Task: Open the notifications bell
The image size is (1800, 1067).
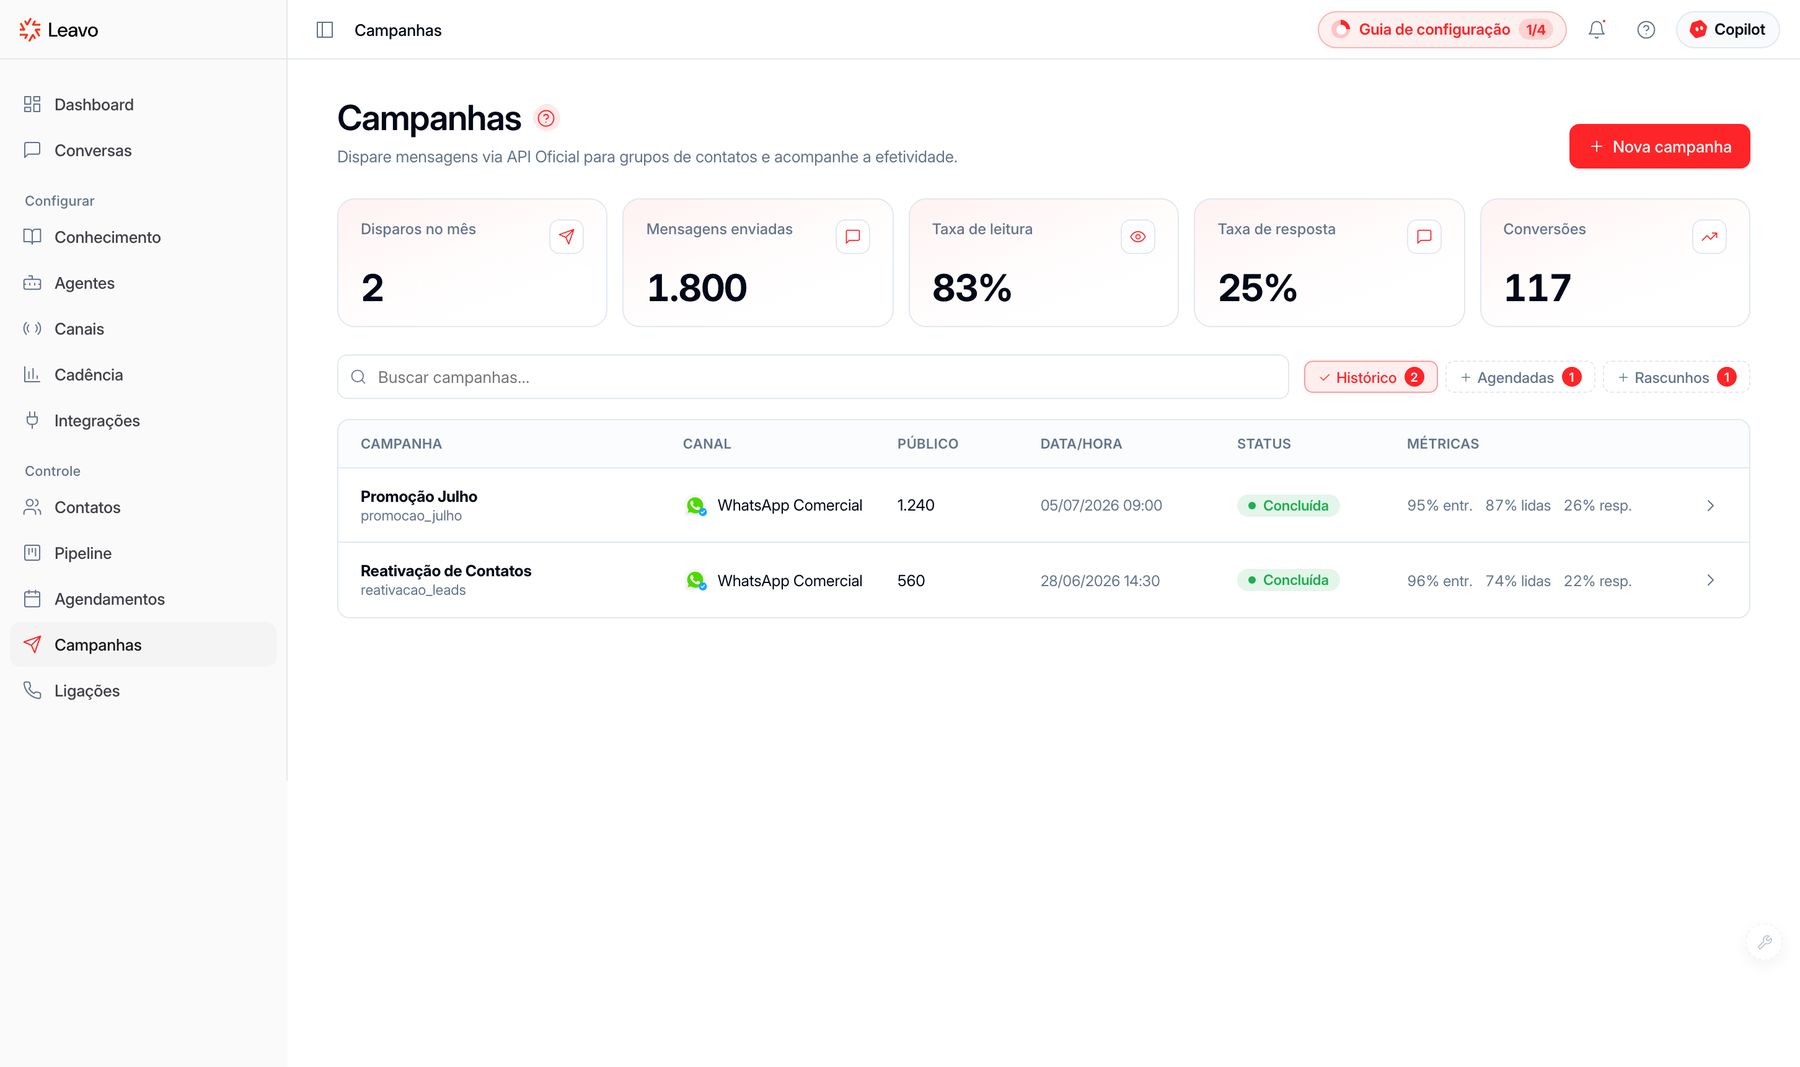Action: [1597, 30]
